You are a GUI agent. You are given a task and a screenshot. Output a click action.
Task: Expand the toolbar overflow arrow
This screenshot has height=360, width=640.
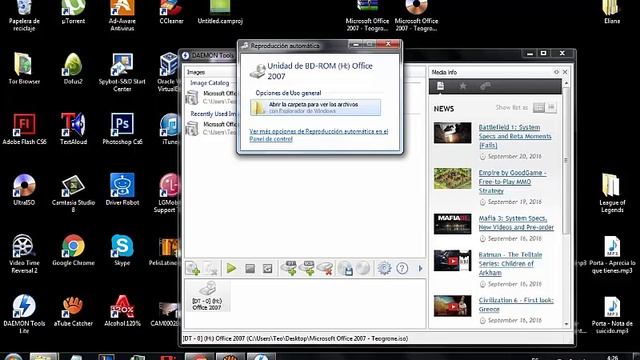[x=420, y=268]
